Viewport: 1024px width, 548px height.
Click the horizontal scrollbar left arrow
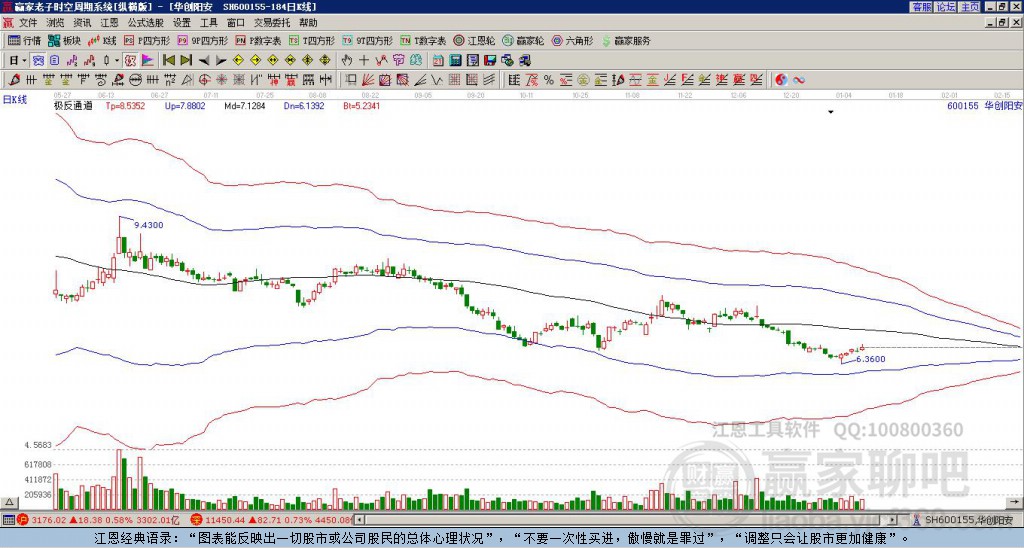[359, 520]
